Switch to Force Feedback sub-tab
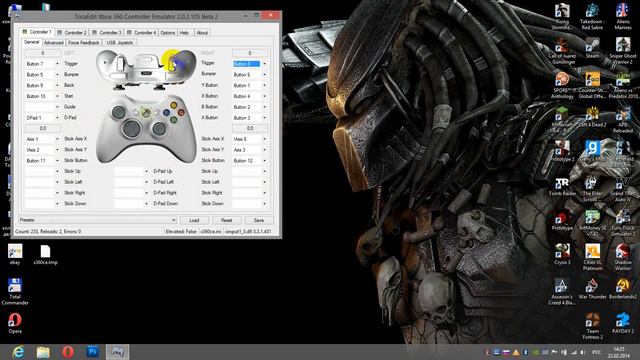Viewport: 640px width, 360px height. pos(83,42)
